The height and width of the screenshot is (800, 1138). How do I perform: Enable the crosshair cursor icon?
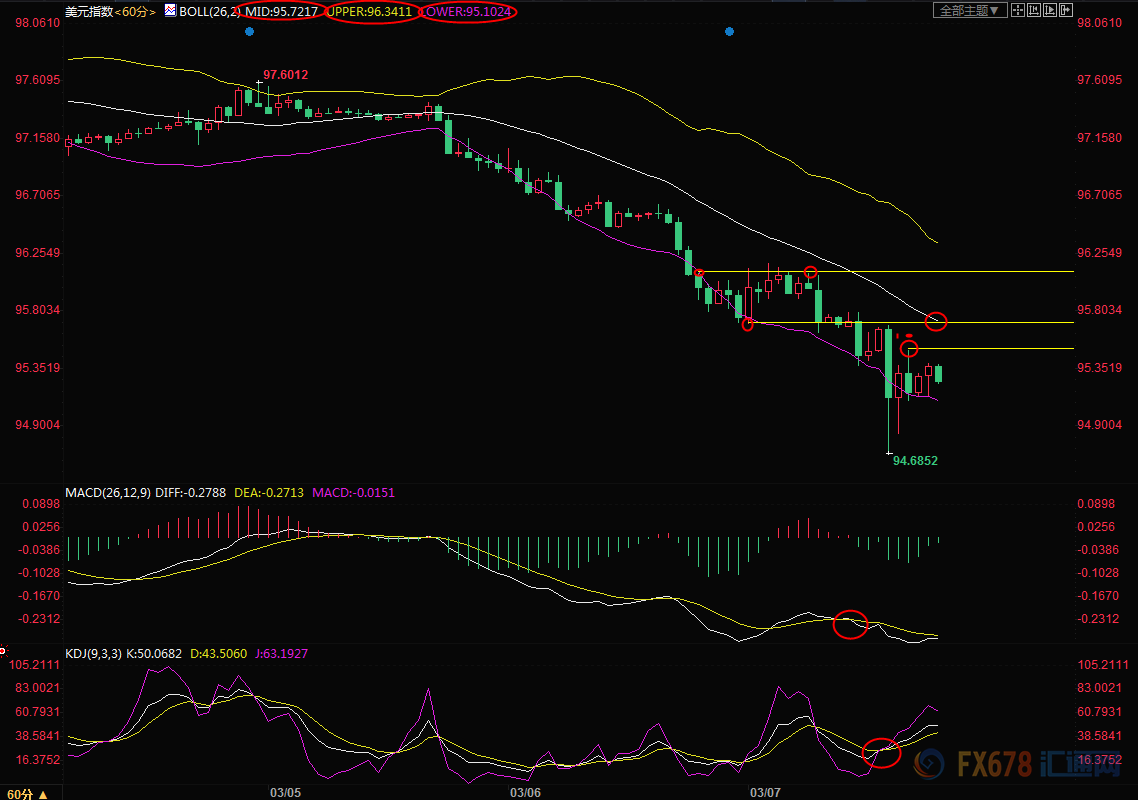[1018, 11]
